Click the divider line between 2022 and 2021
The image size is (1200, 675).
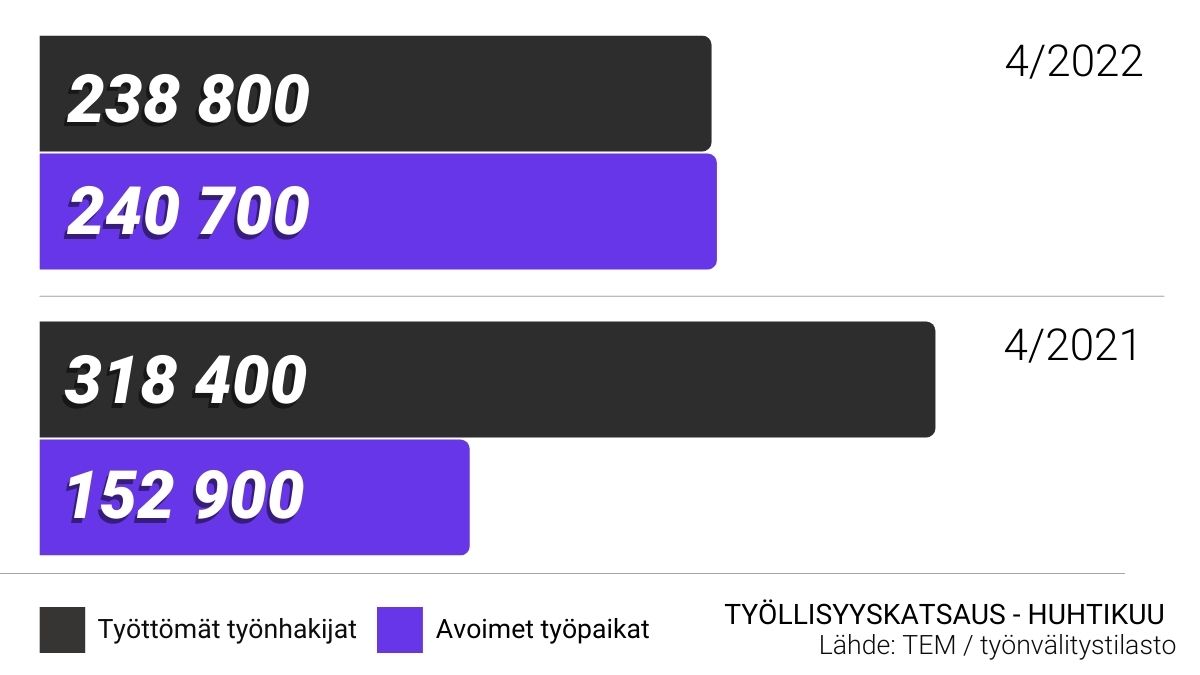pos(602,296)
